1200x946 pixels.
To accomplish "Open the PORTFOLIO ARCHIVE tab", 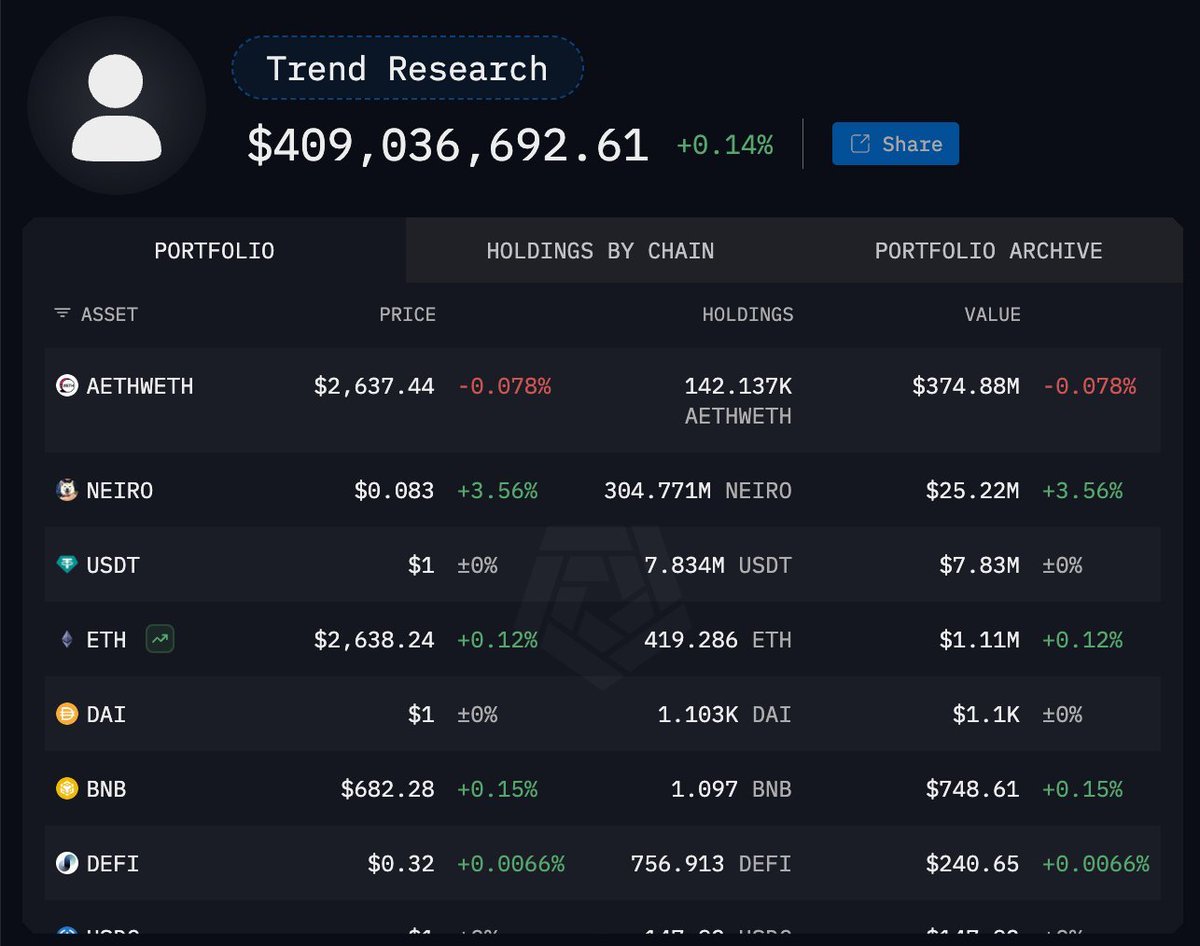I will coord(988,251).
